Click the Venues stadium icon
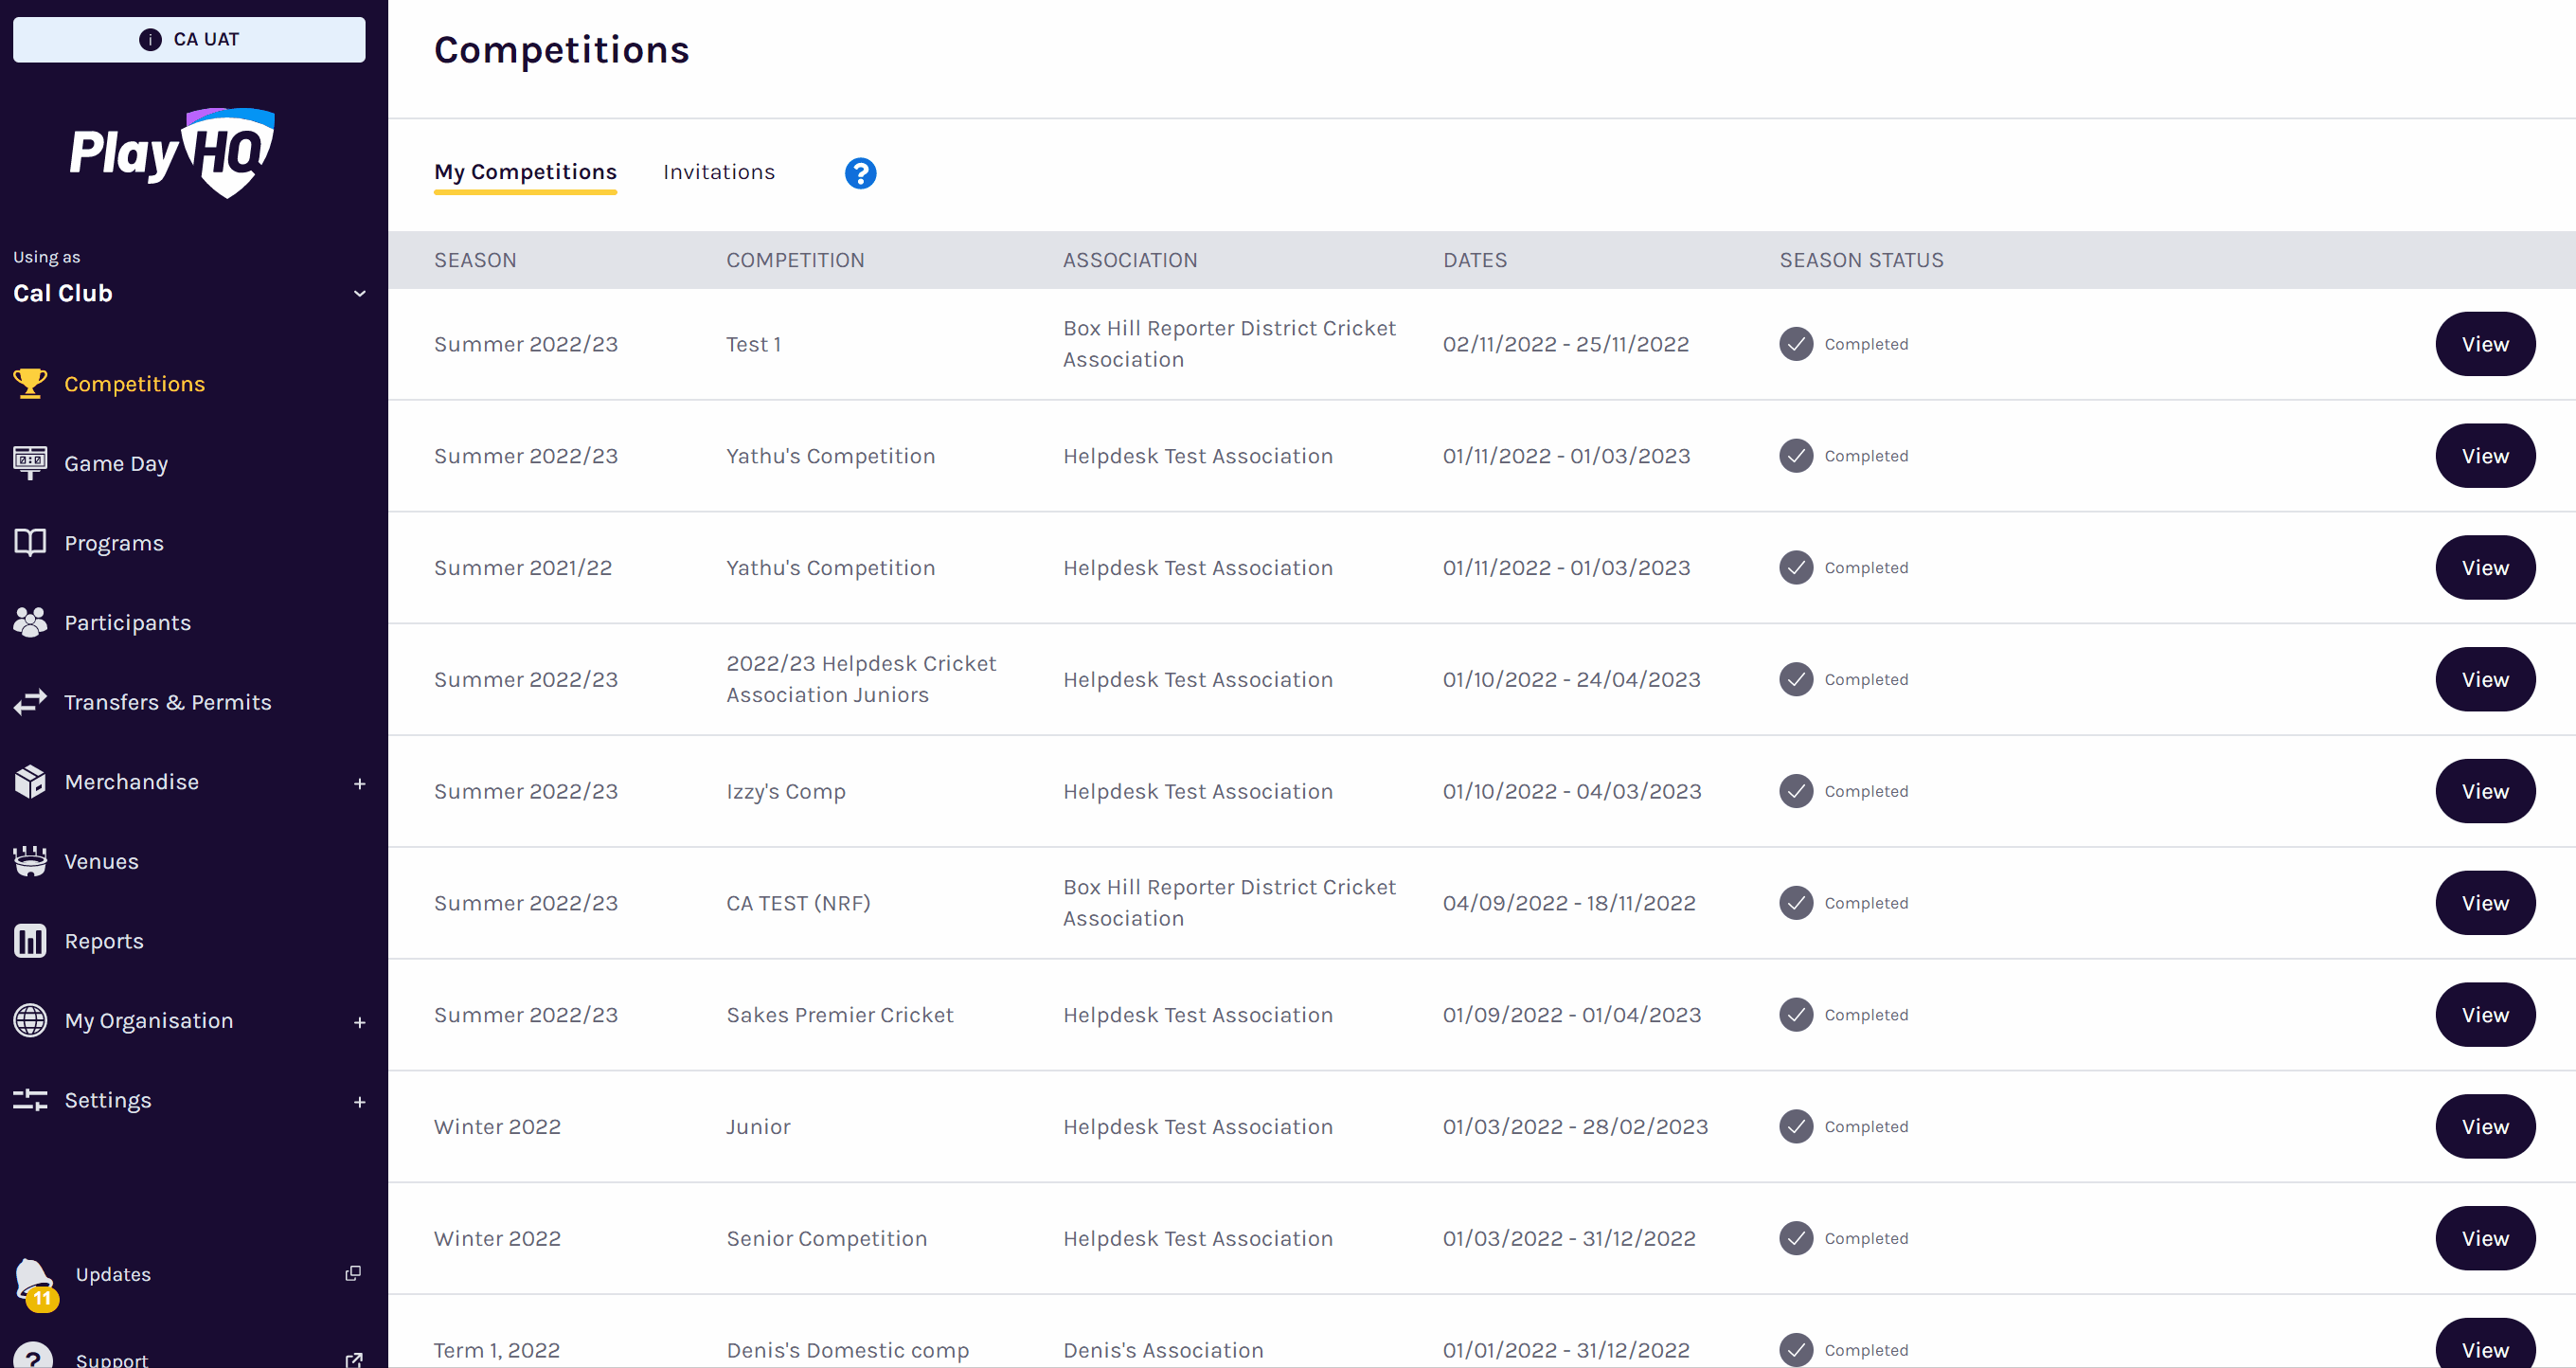 point(30,861)
